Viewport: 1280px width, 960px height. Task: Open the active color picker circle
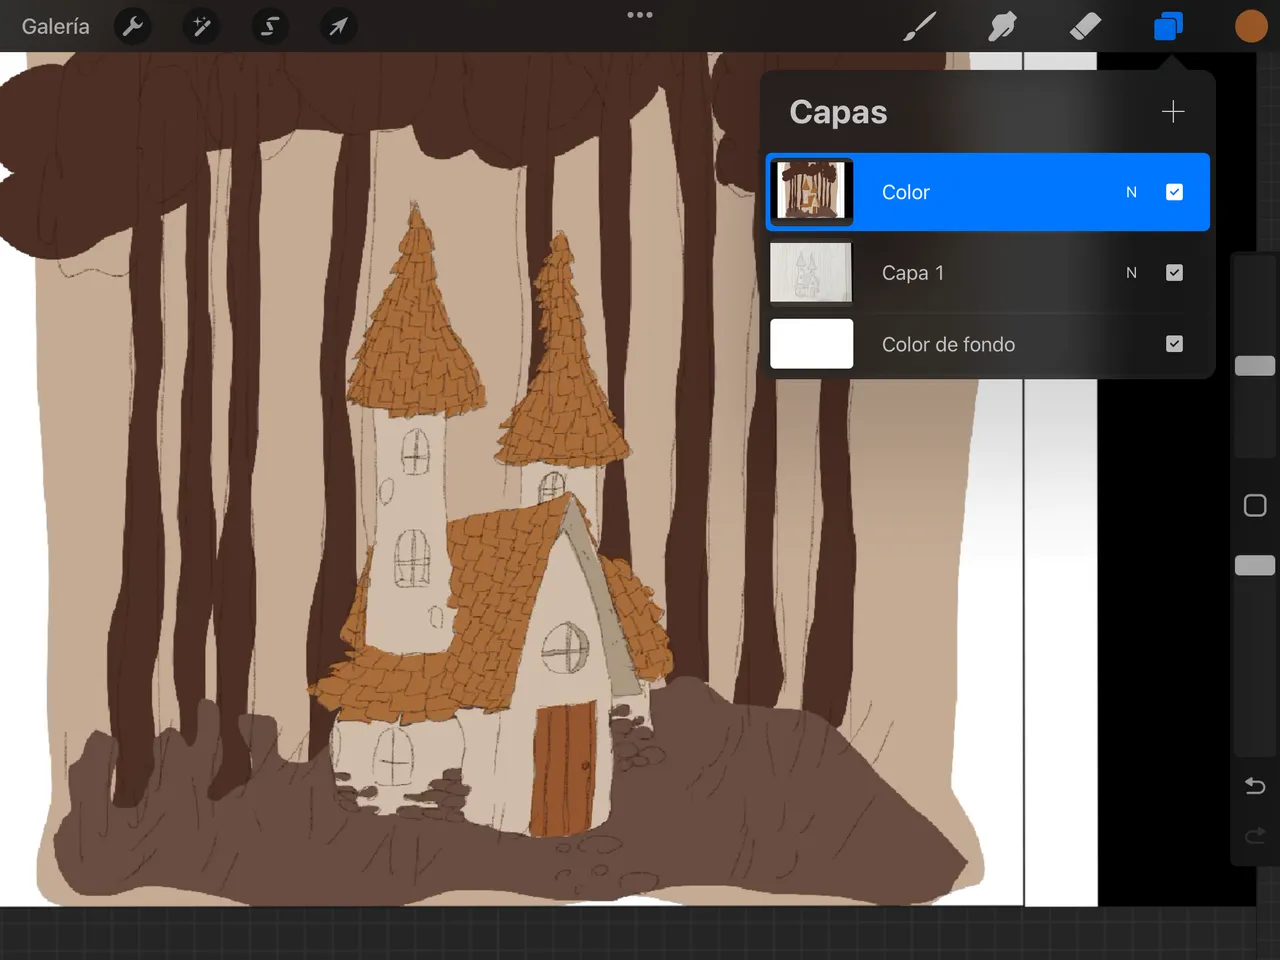tap(1250, 26)
